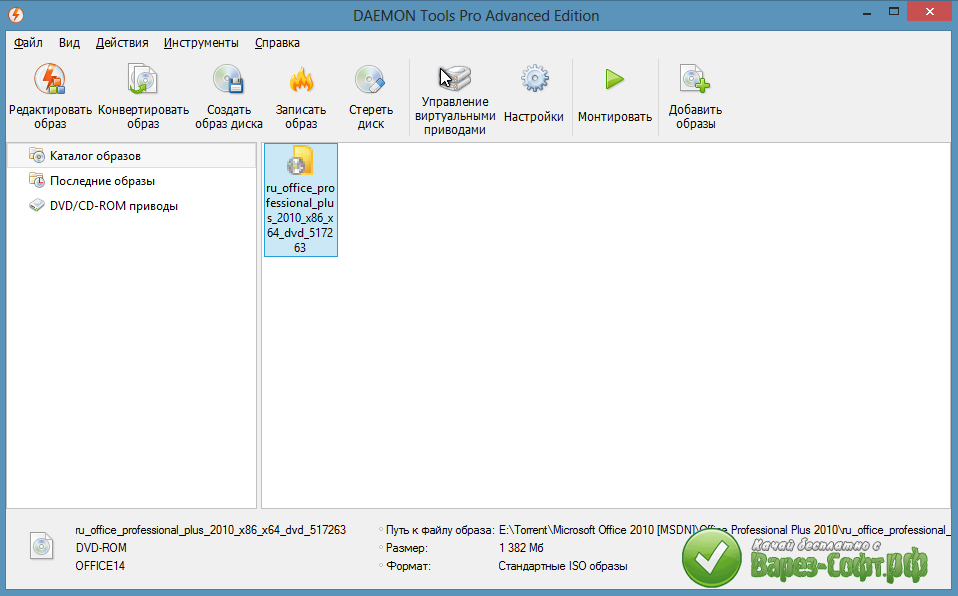This screenshot has height=596, width=958.
Task: Open the Действия menu
Action: pyautogui.click(x=122, y=43)
